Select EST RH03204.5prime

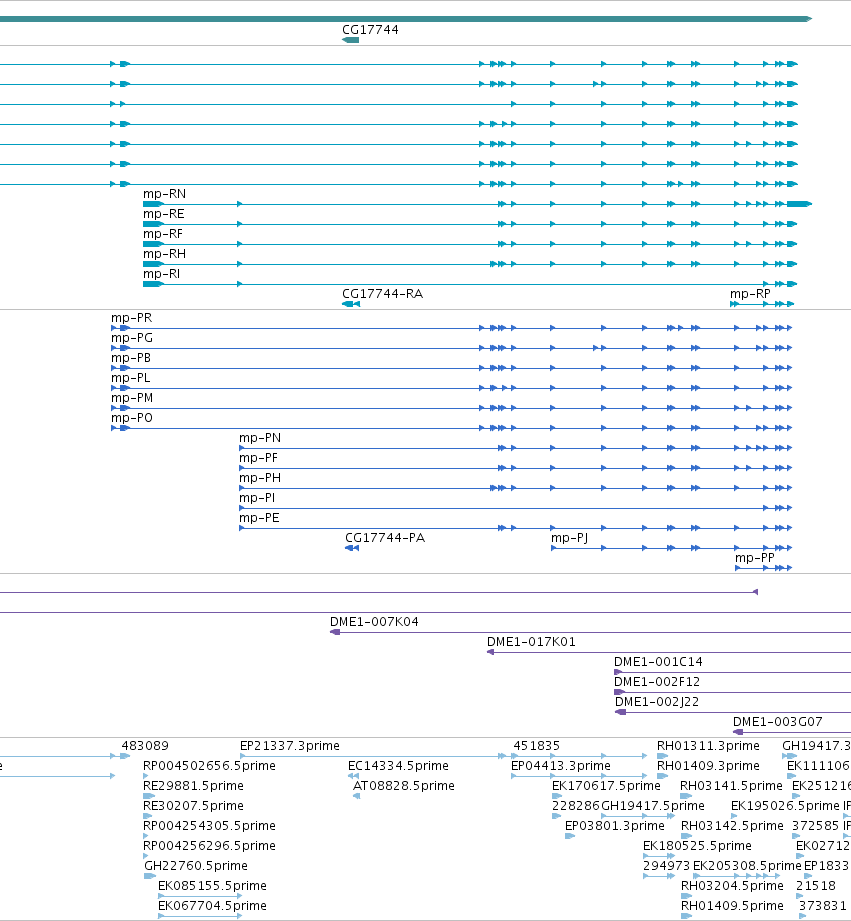point(732,885)
